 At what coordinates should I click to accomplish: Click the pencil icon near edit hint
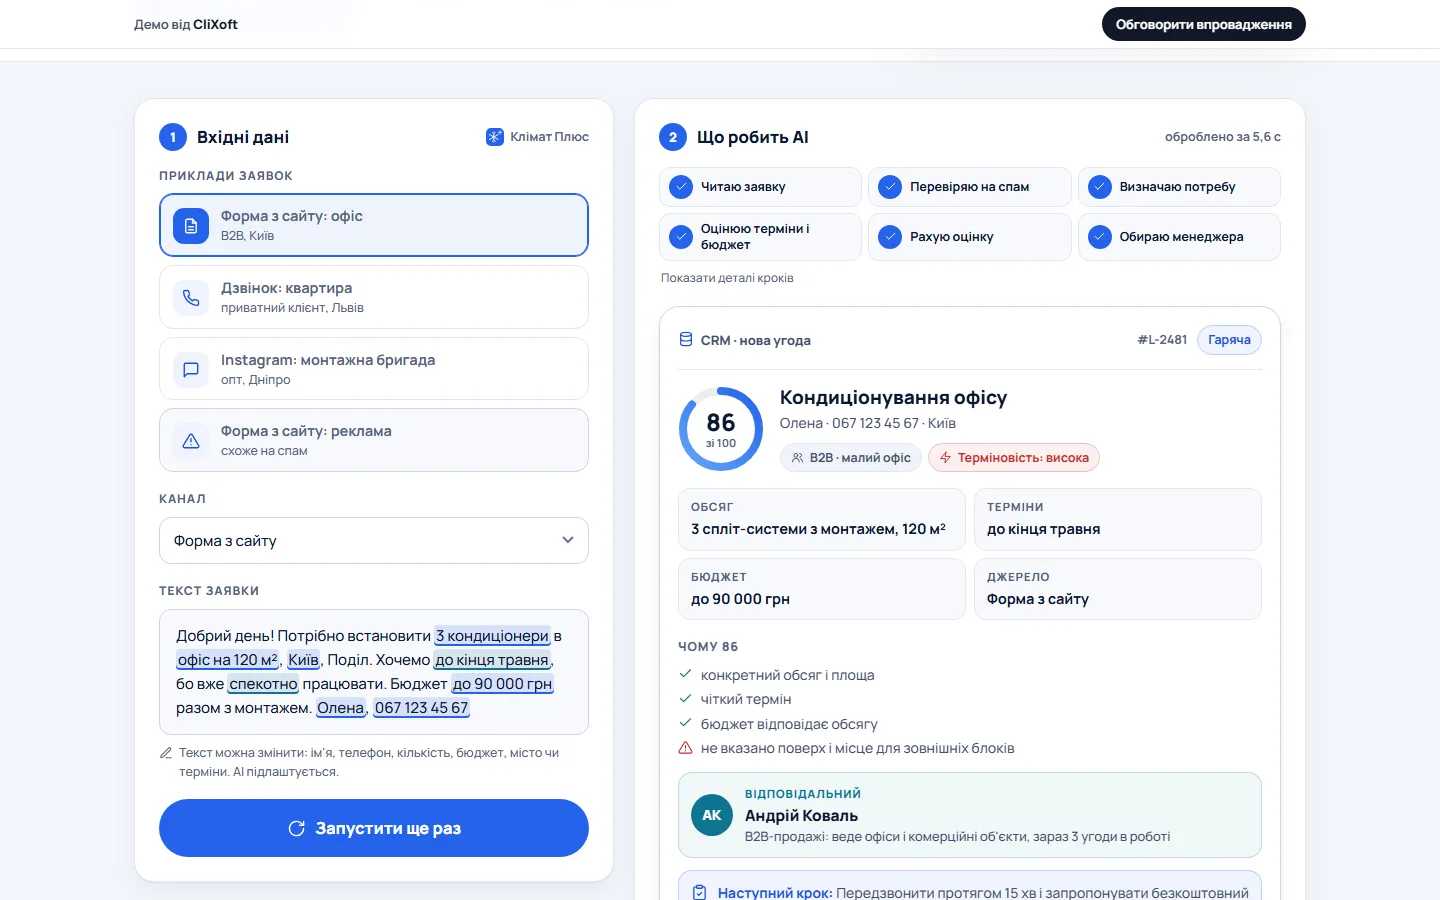pyautogui.click(x=166, y=753)
